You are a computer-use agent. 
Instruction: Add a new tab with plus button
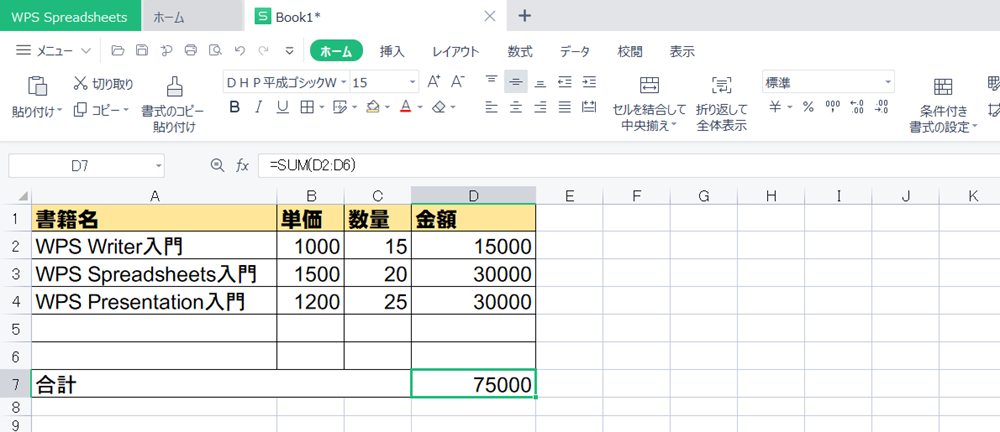point(524,16)
